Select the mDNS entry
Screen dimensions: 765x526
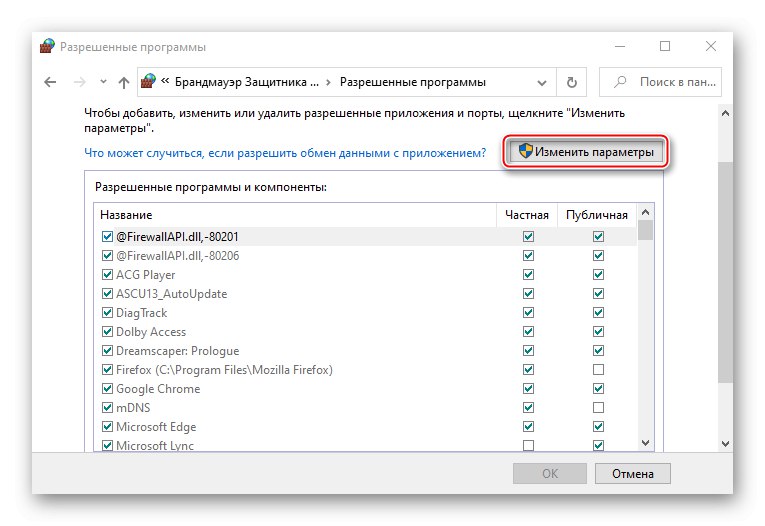coord(133,408)
